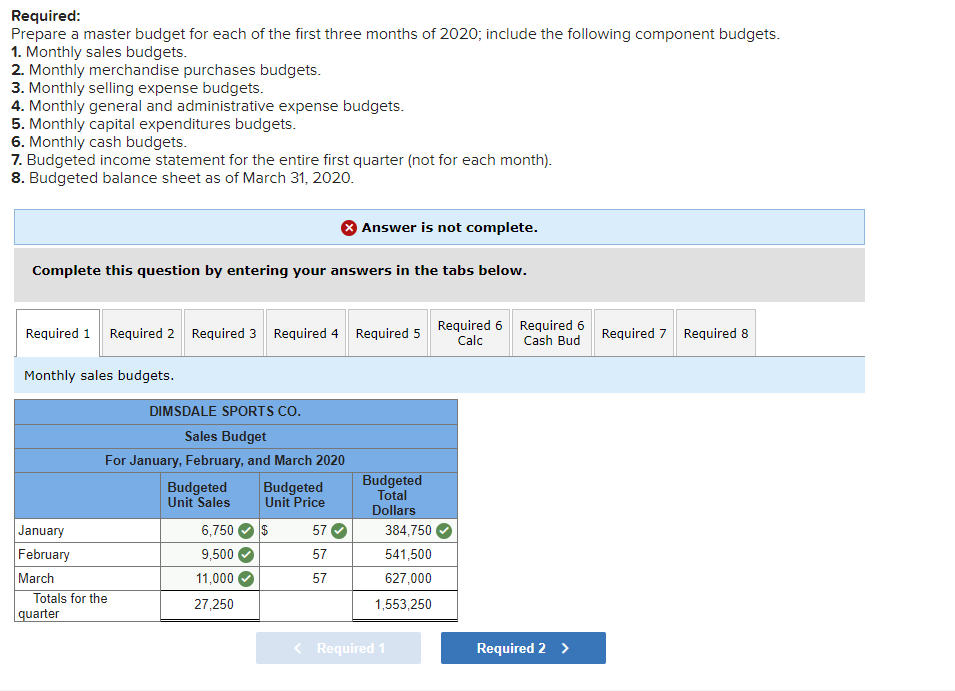Image resolution: width=955 pixels, height=691 pixels.
Task: Click 'Complete this question by entering your answers' instruction
Action: pos(280,270)
